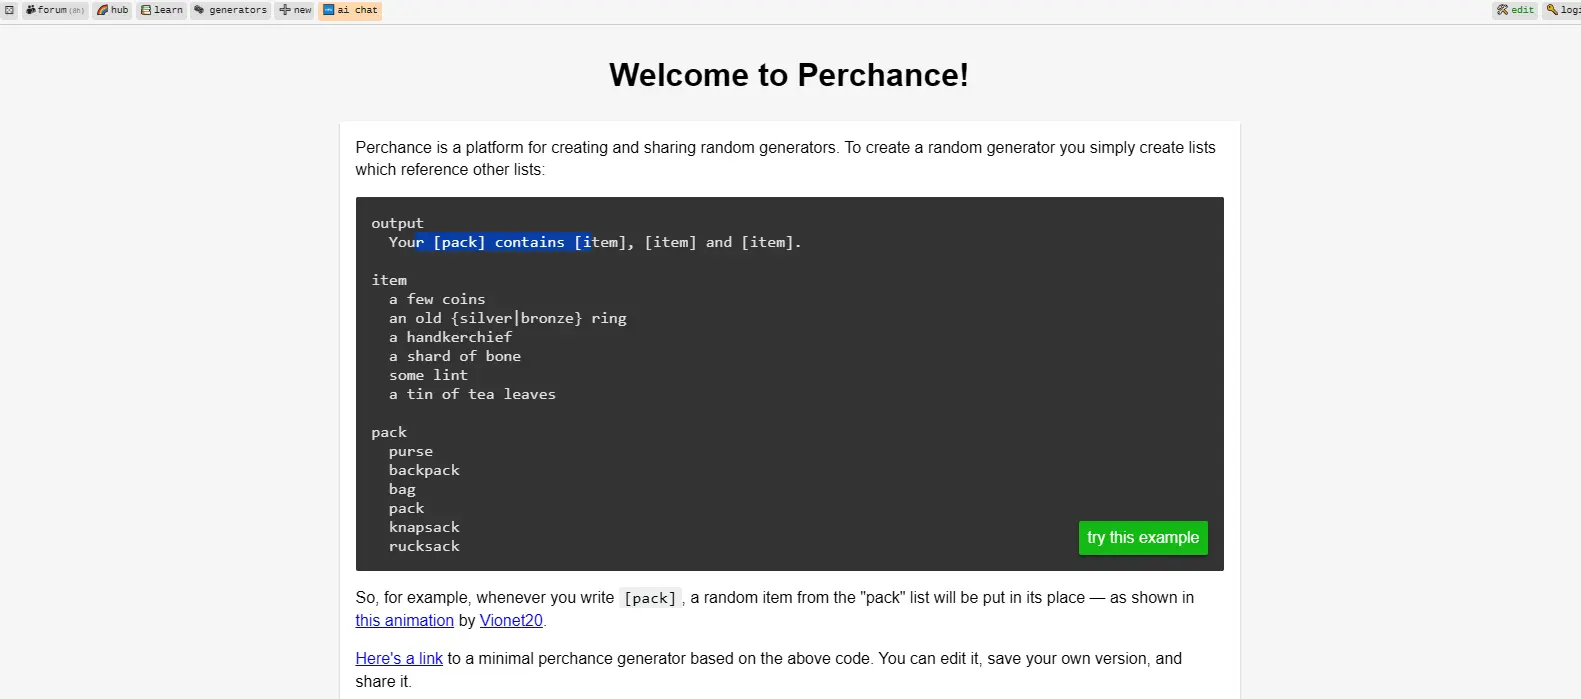The height and width of the screenshot is (699, 1581).
Task: Click the edit button with tools icon
Action: tap(1515, 10)
